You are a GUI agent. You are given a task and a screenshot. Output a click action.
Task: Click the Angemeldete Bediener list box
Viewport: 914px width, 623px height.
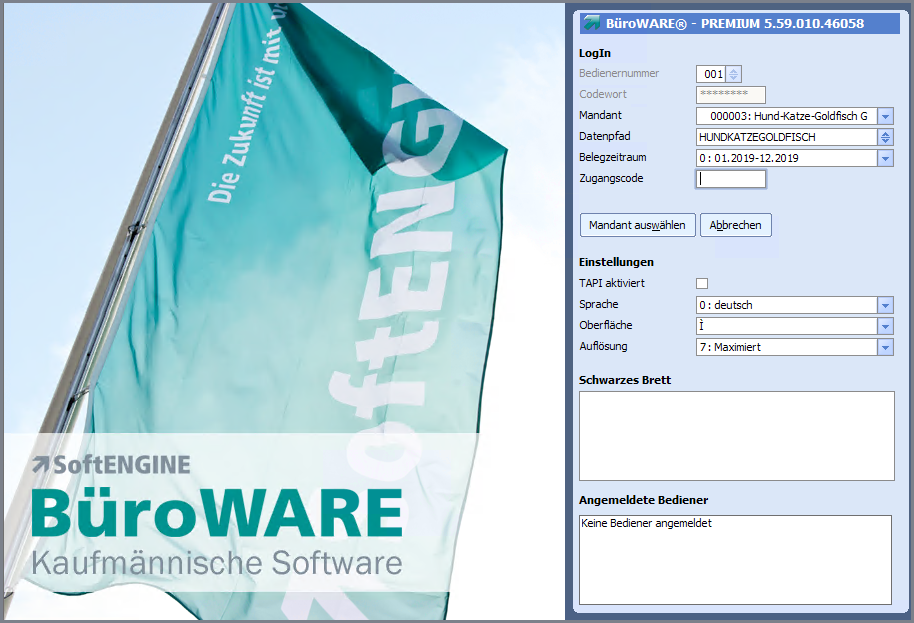tap(736, 560)
